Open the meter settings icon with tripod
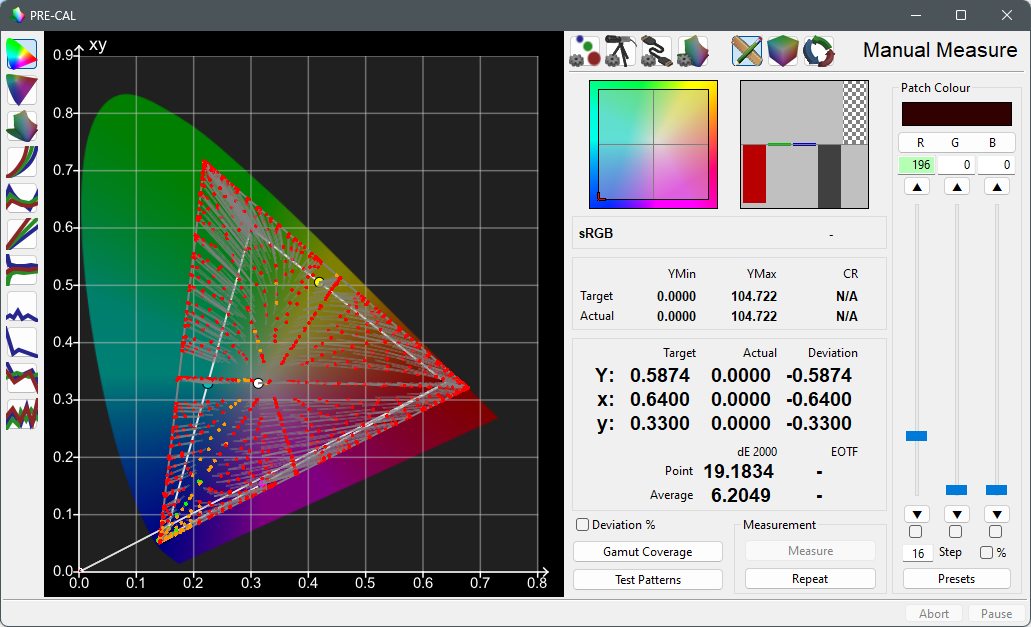Viewport: 1031px width, 627px height. click(620, 51)
